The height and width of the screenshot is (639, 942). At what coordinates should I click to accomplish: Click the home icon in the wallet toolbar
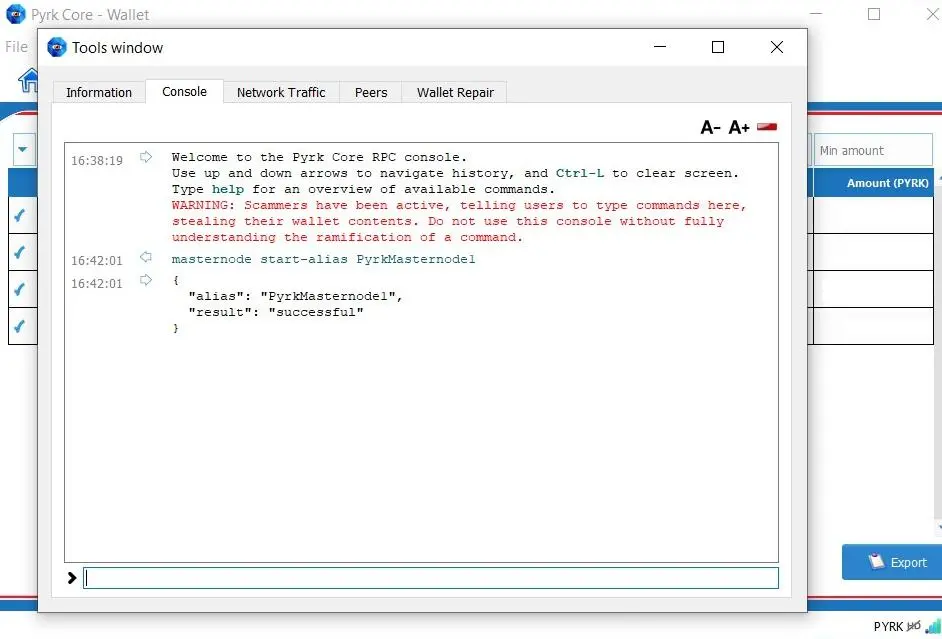28,80
